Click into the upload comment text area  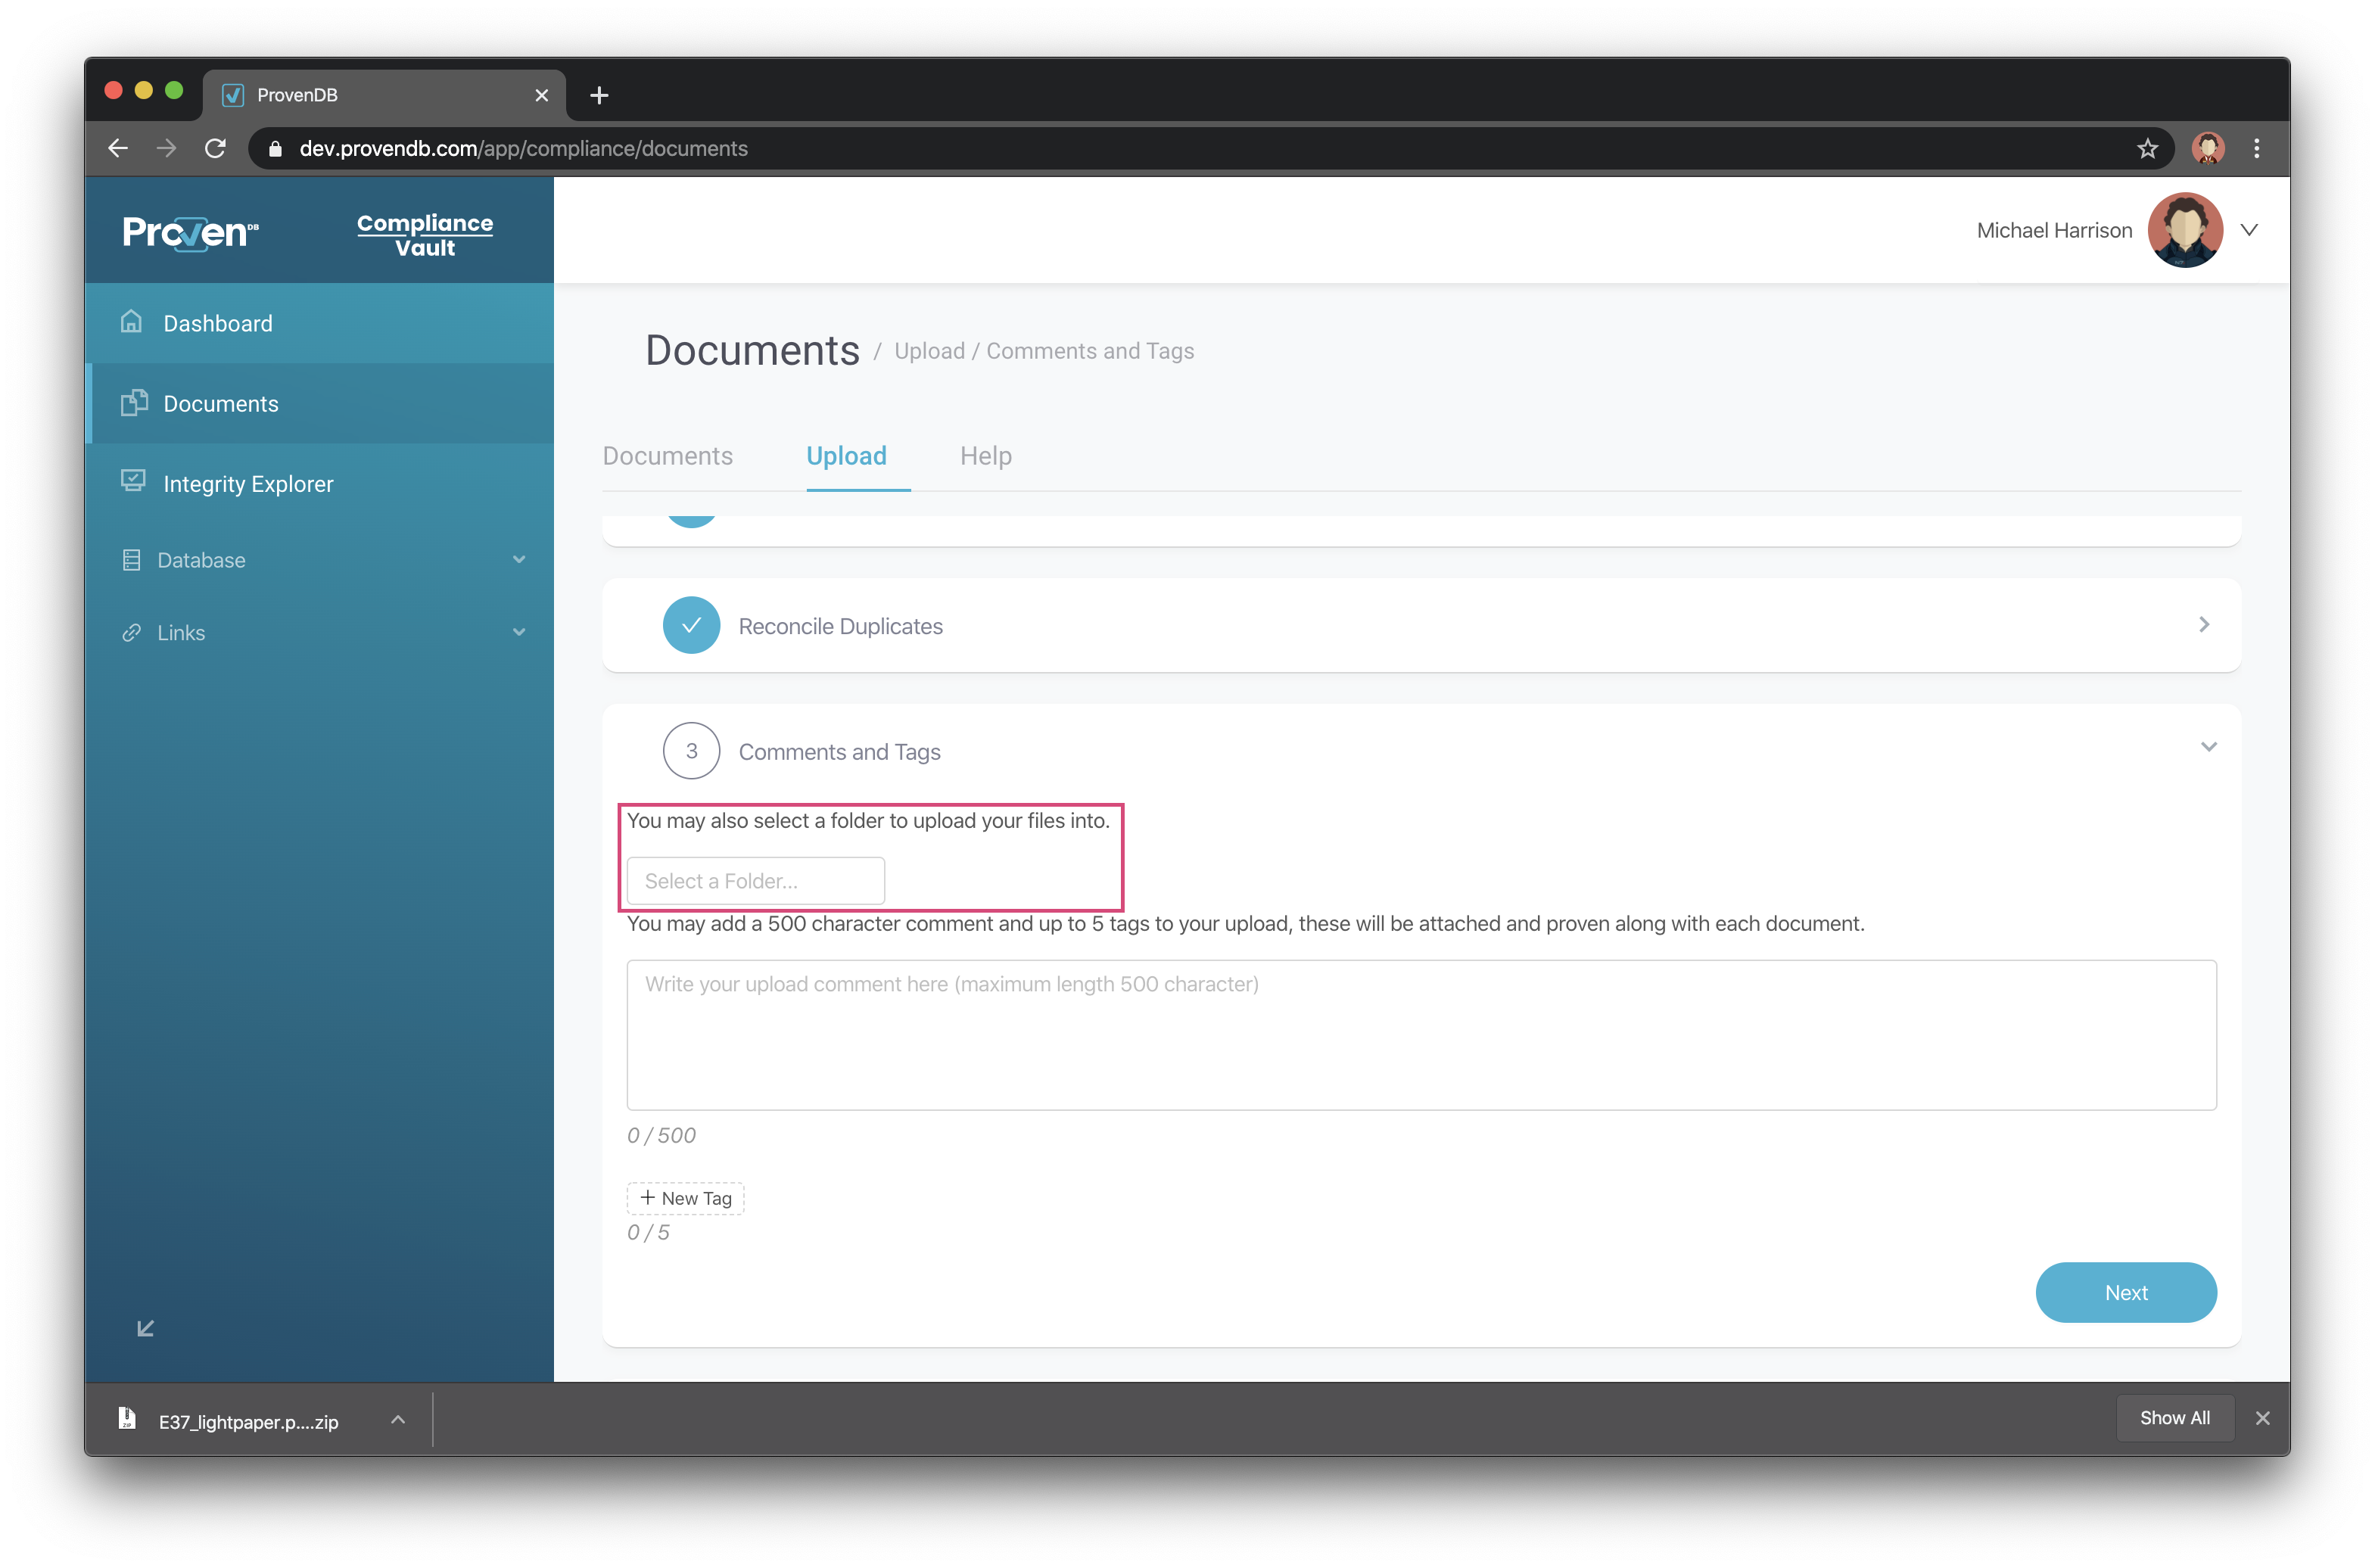[x=1420, y=1035]
